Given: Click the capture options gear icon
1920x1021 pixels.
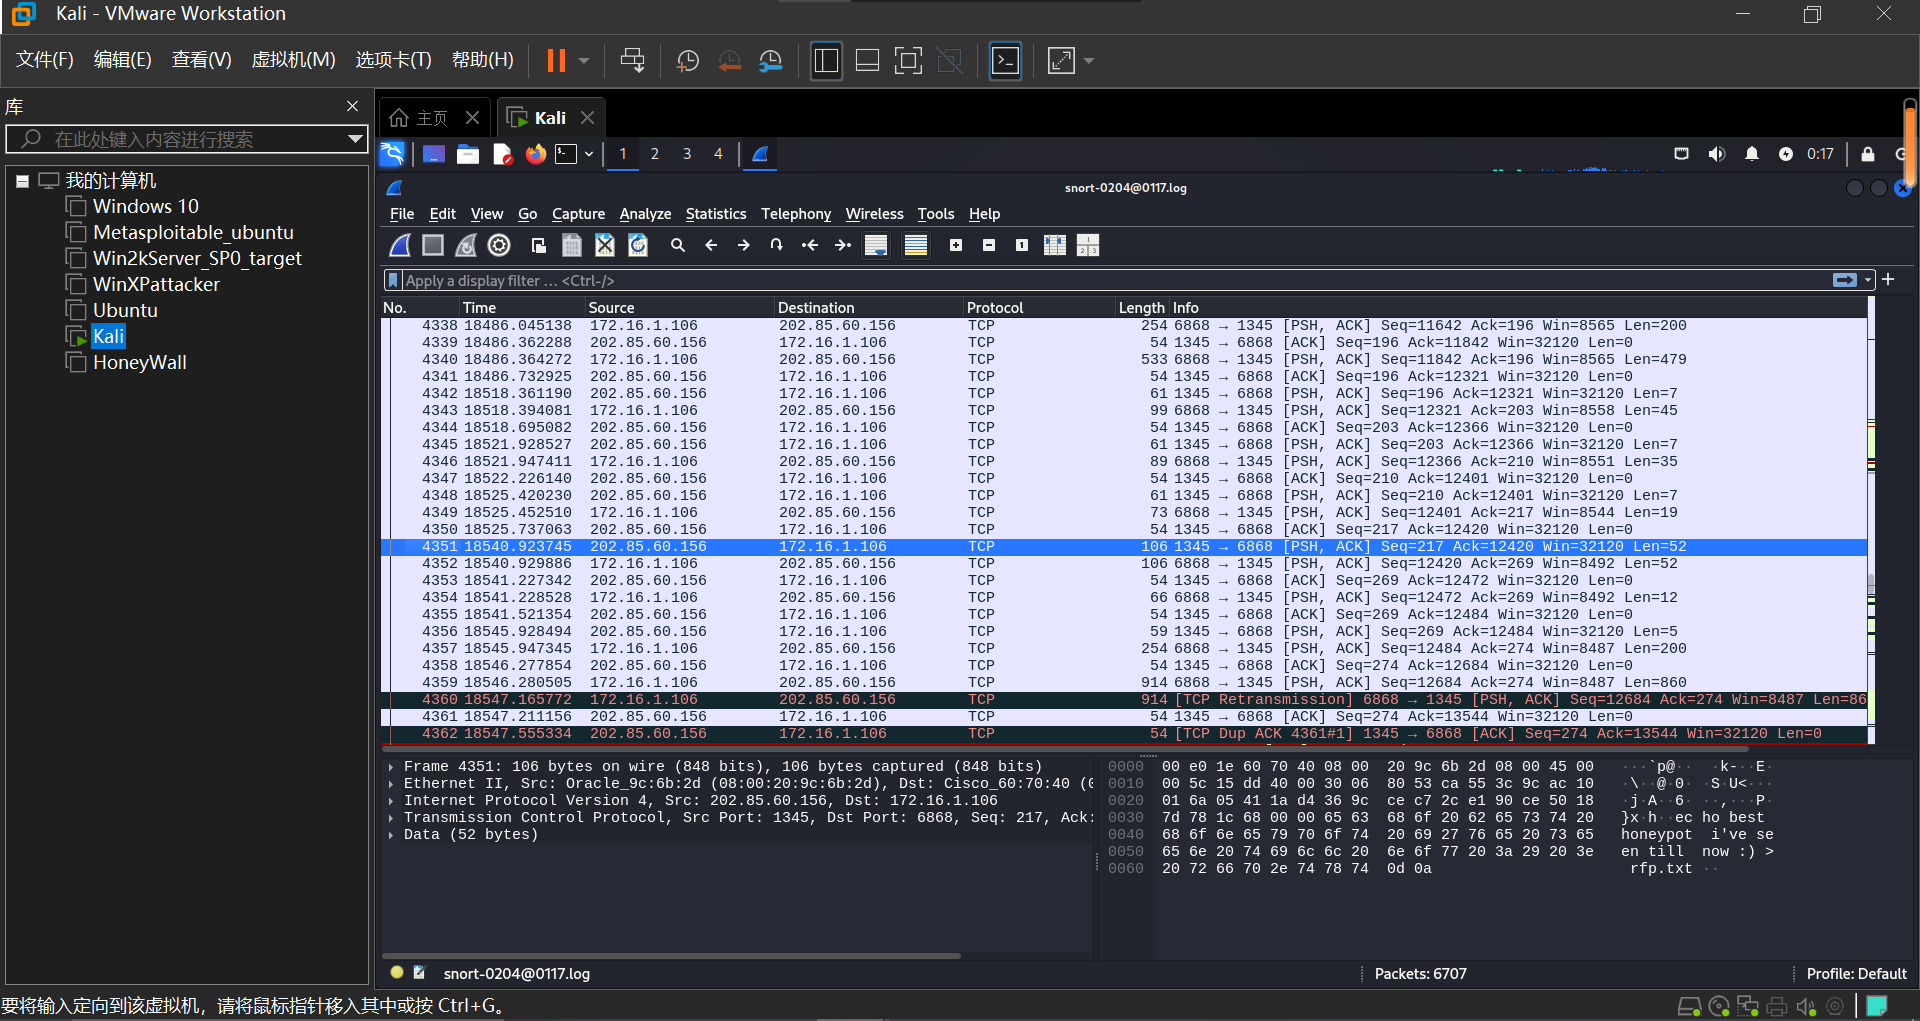Looking at the screenshot, I should (x=499, y=245).
